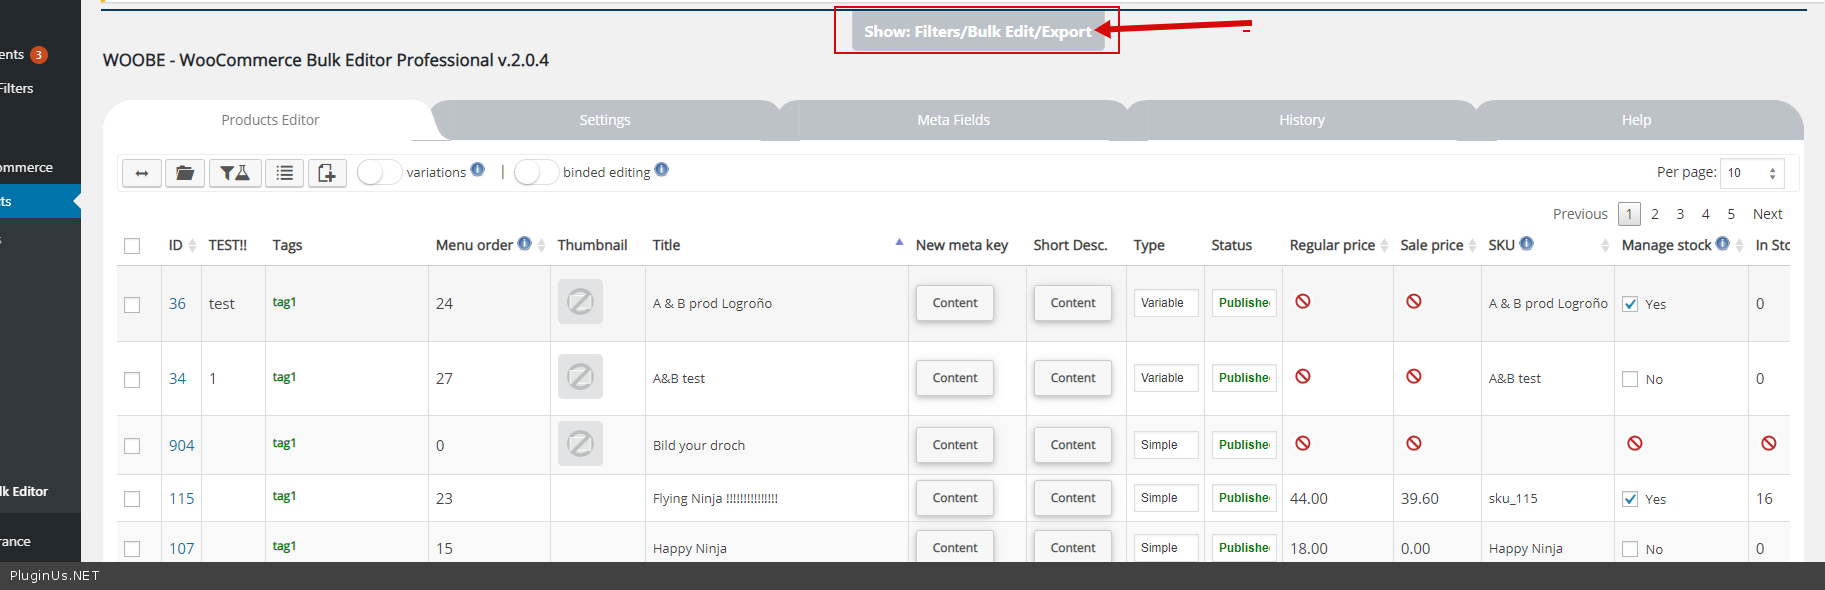
Task: Open product ID 904 link
Action: (181, 446)
